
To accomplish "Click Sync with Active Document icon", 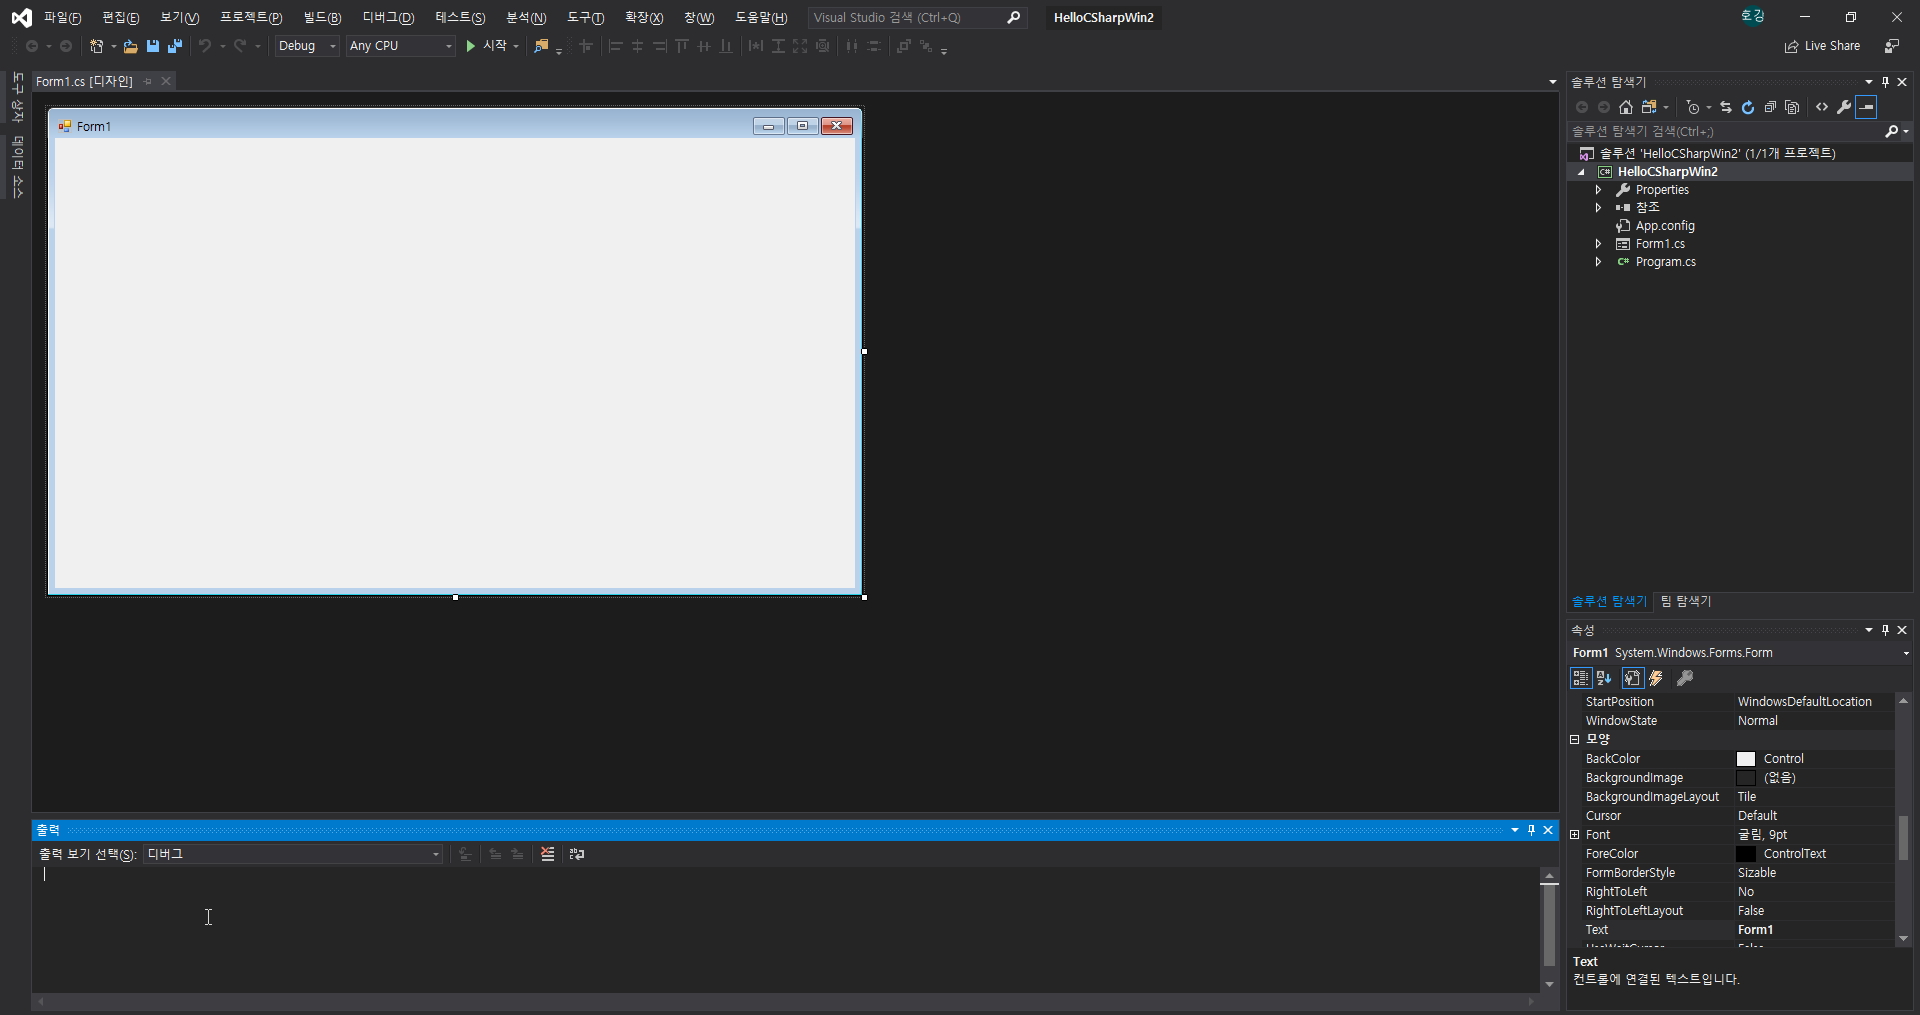I will pyautogui.click(x=1726, y=107).
